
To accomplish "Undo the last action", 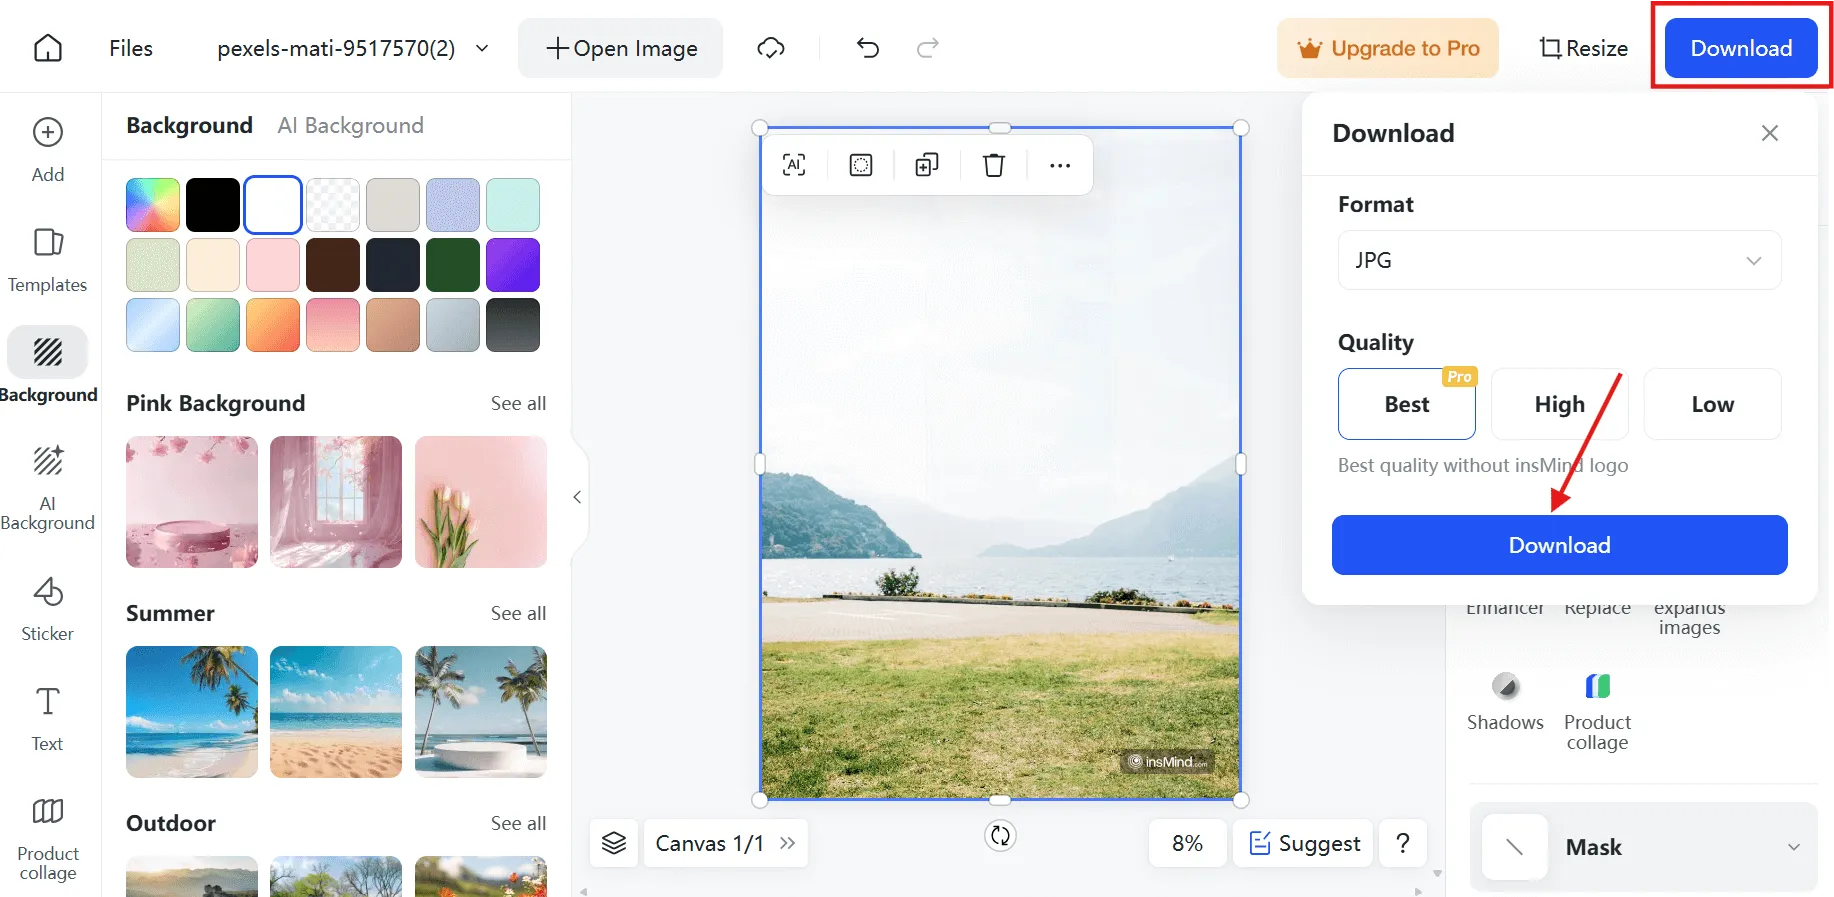I will click(868, 48).
